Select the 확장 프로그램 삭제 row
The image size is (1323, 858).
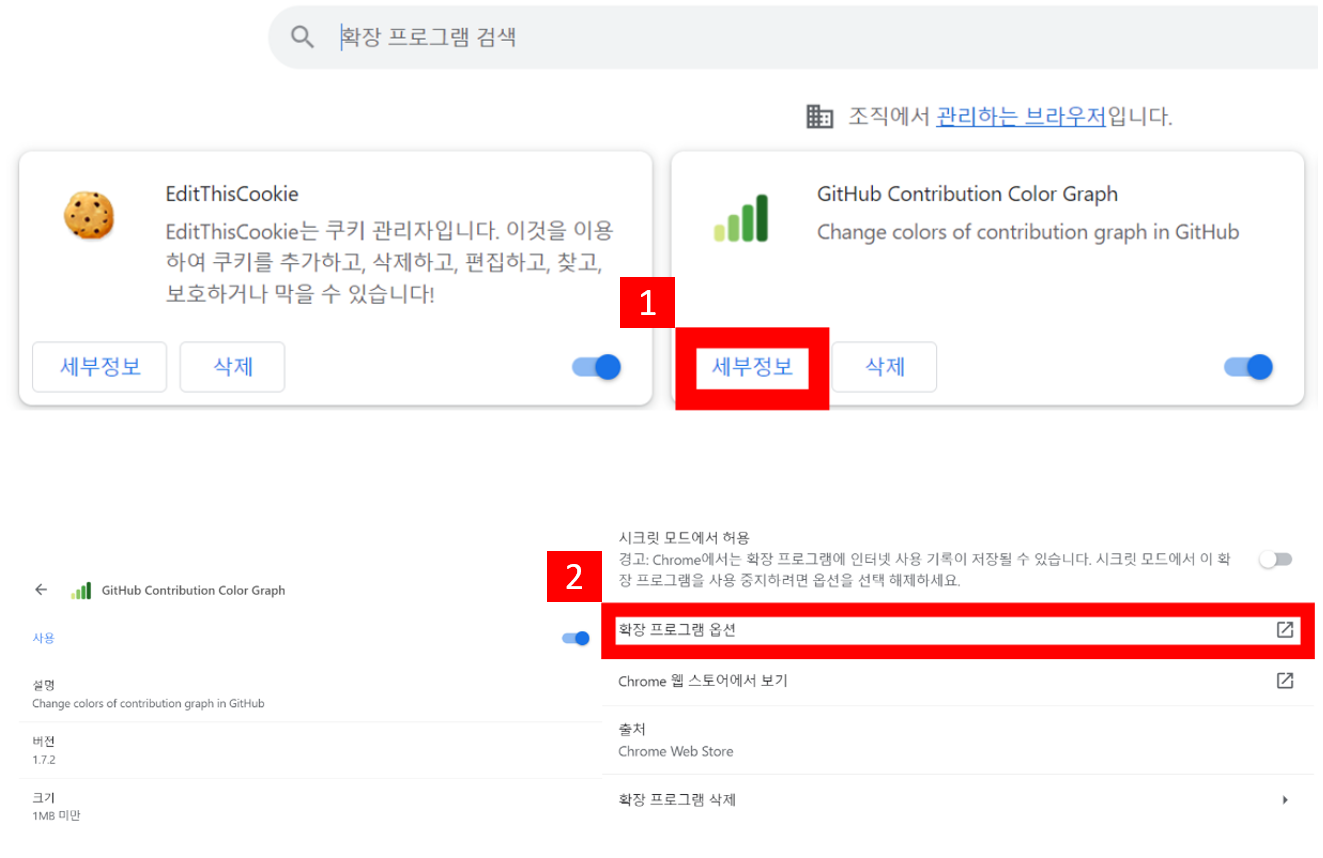[958, 800]
